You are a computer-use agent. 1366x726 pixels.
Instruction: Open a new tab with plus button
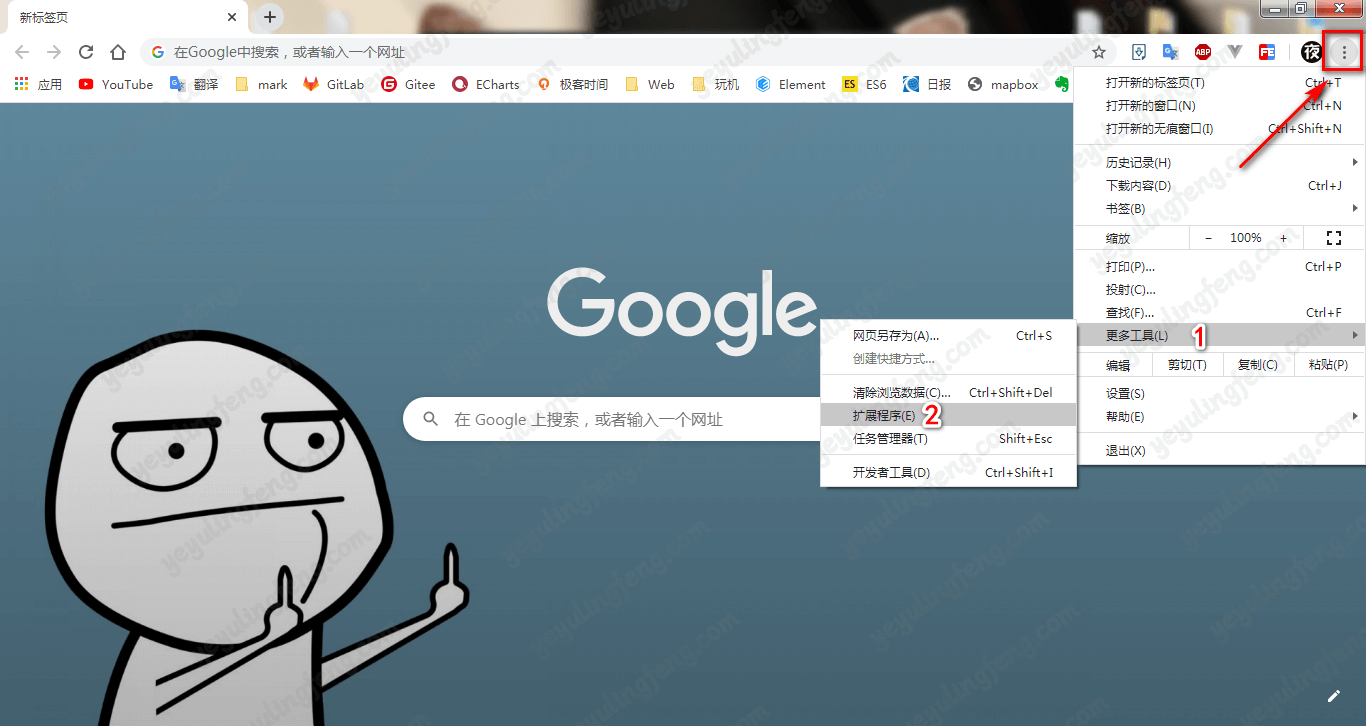point(270,17)
